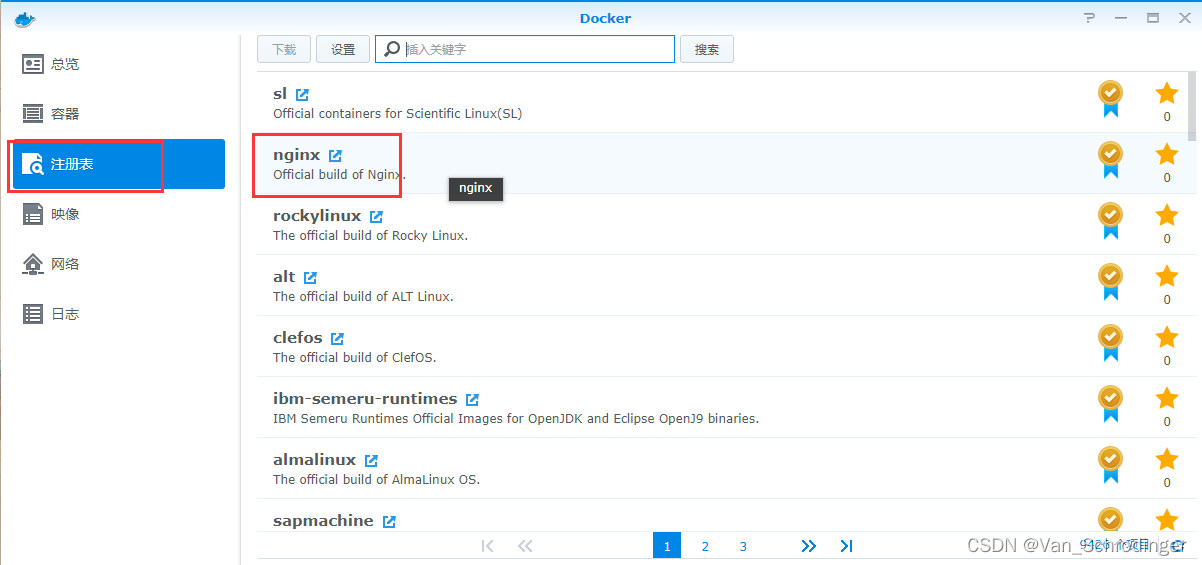1202x565 pixels.
Task: Click the star icon in almalinux row
Action: pos(1167,460)
